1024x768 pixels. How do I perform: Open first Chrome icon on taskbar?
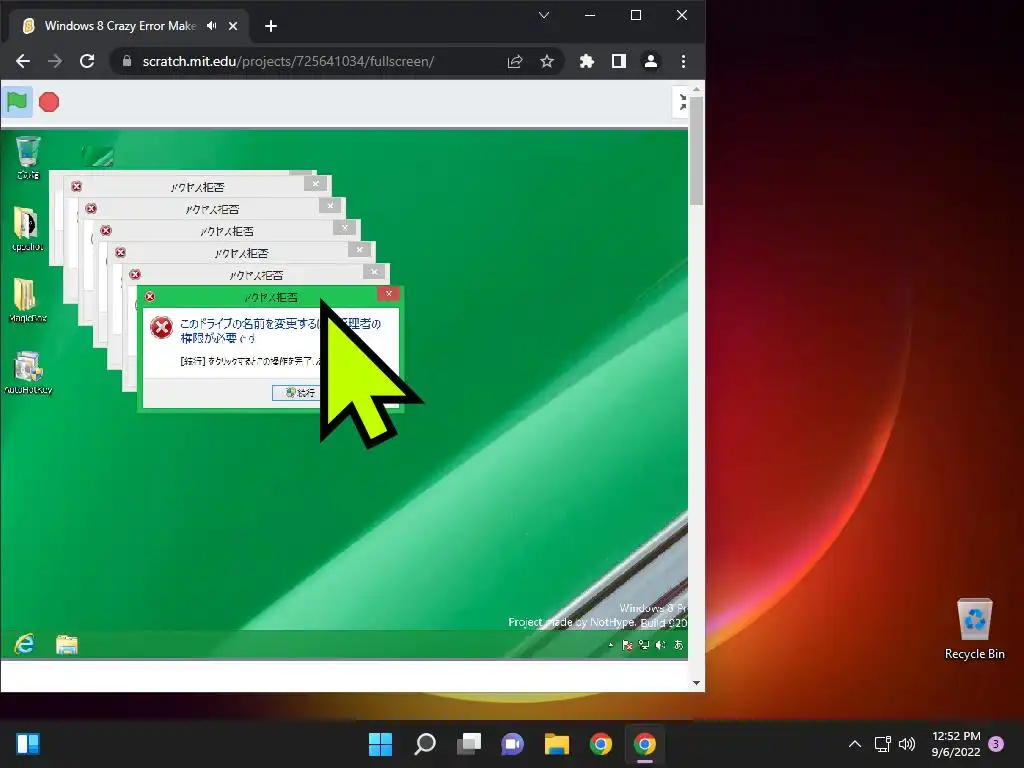(x=601, y=744)
